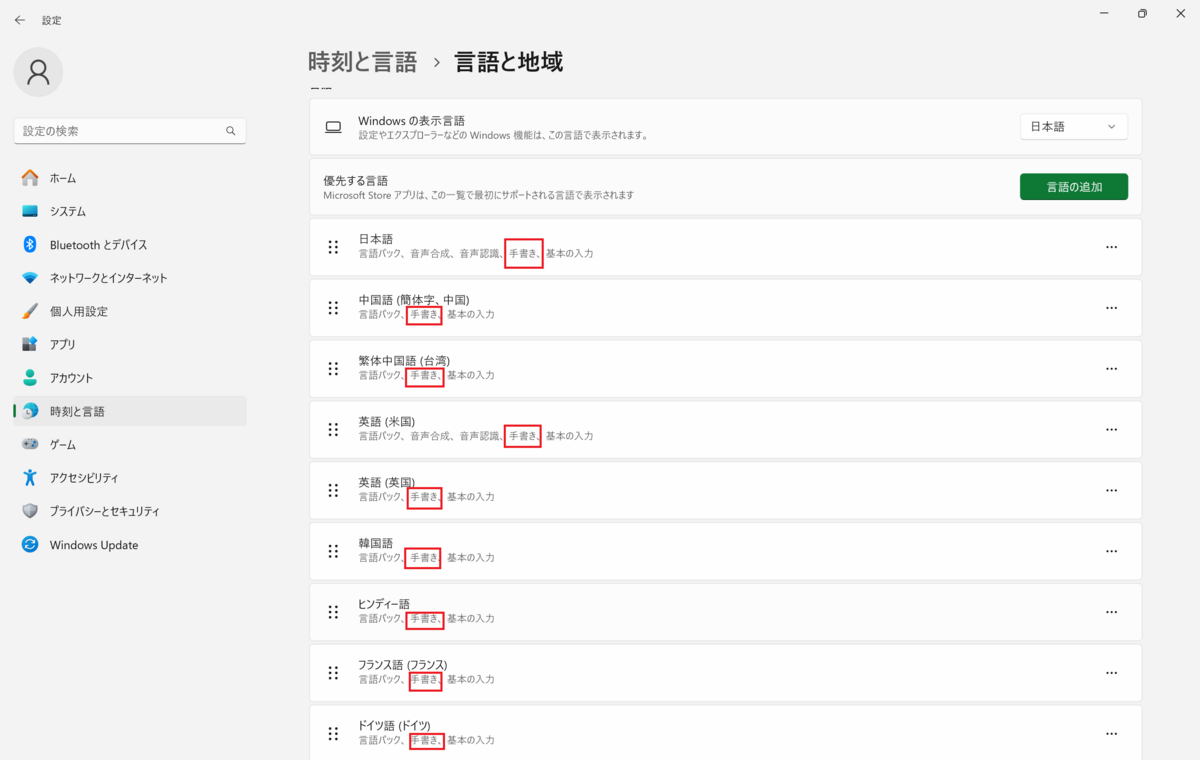The image size is (1200, 760).
Task: Open the more options menu for 英語 (英国)
Action: pyautogui.click(x=1111, y=490)
